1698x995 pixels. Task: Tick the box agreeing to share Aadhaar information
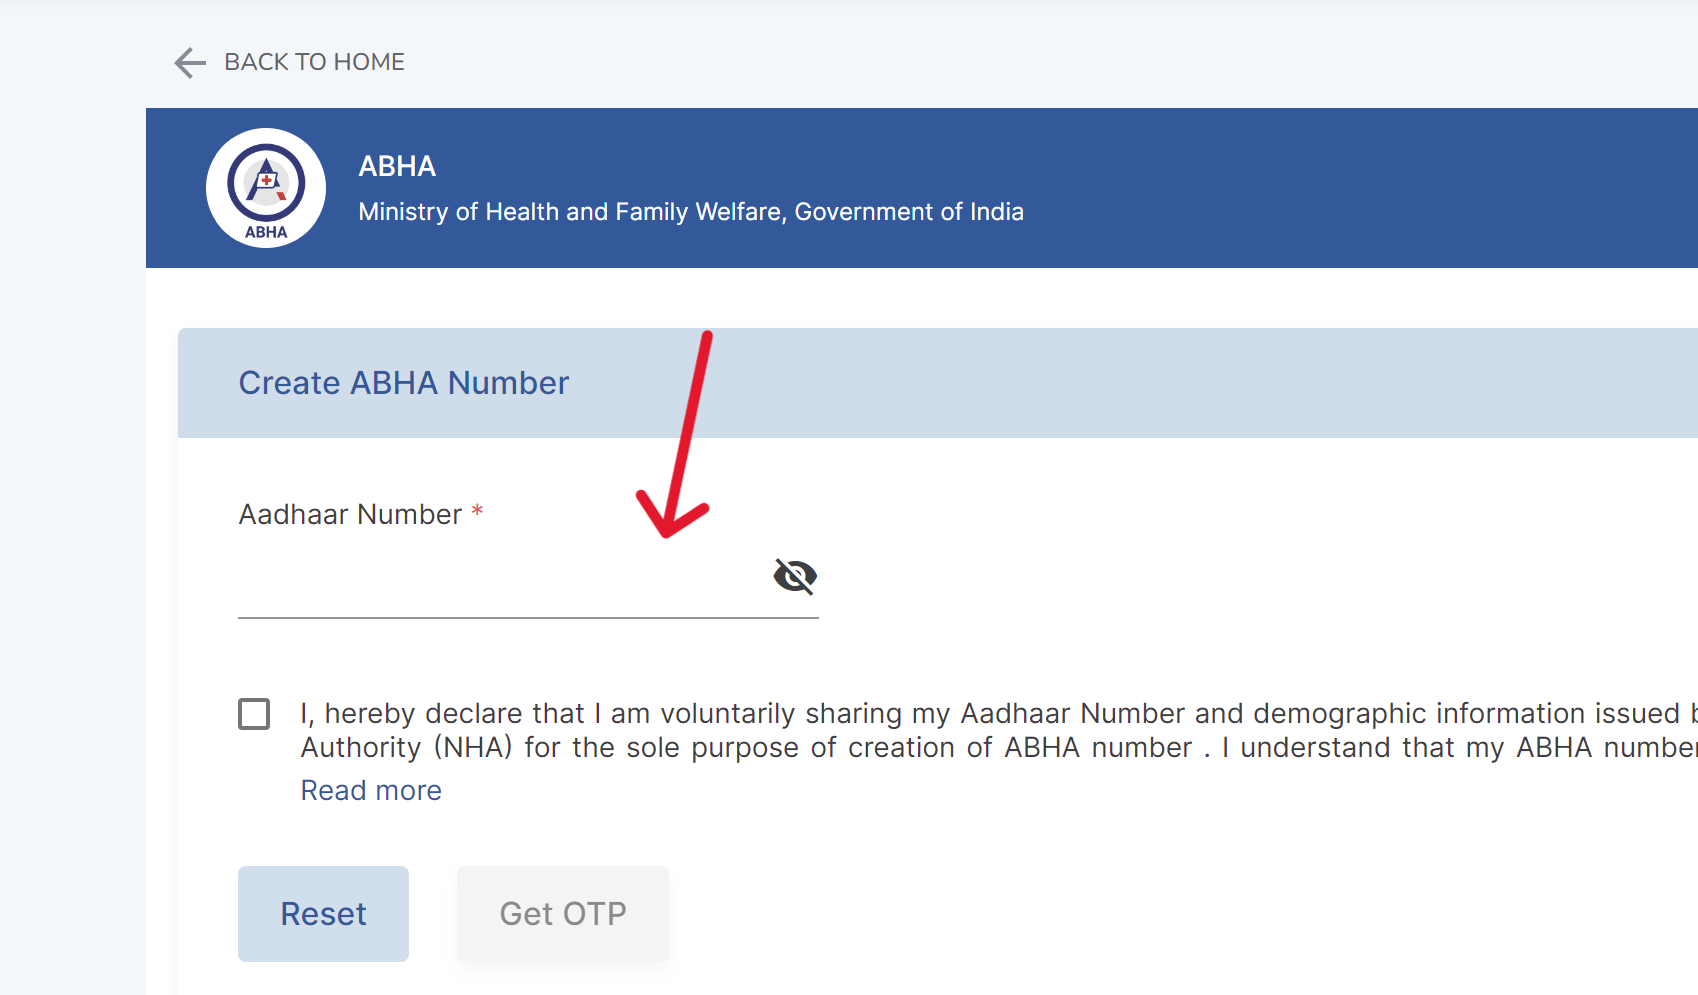(254, 713)
